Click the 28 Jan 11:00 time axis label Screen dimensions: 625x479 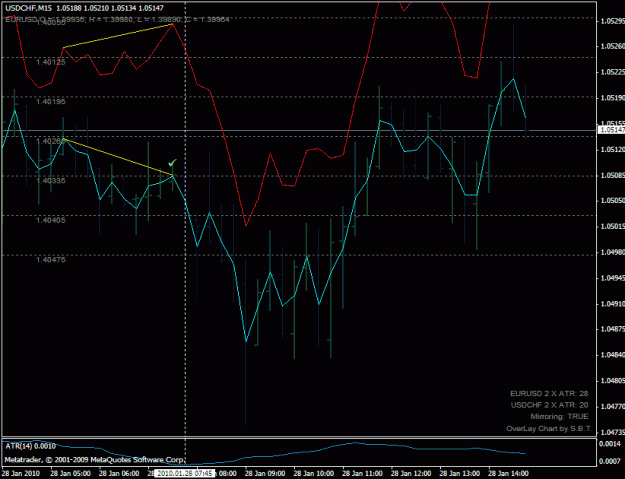pos(362,473)
